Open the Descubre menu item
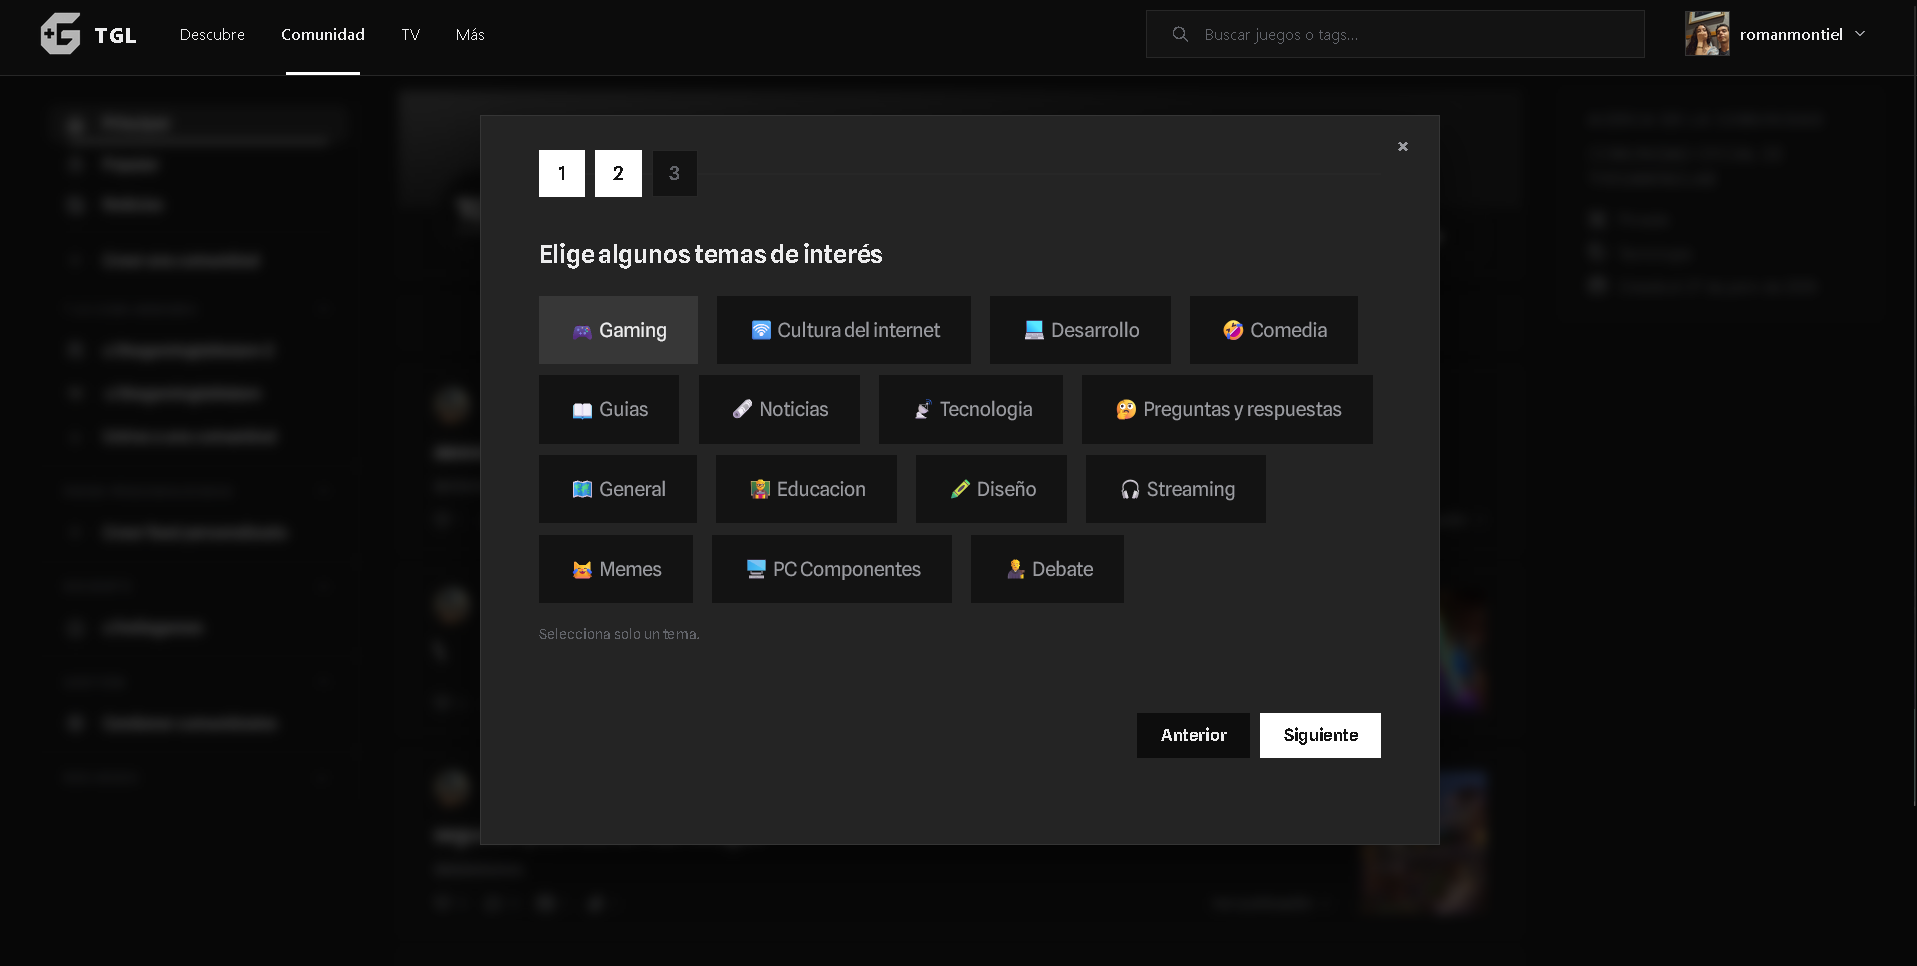This screenshot has height=966, width=1917. [212, 34]
